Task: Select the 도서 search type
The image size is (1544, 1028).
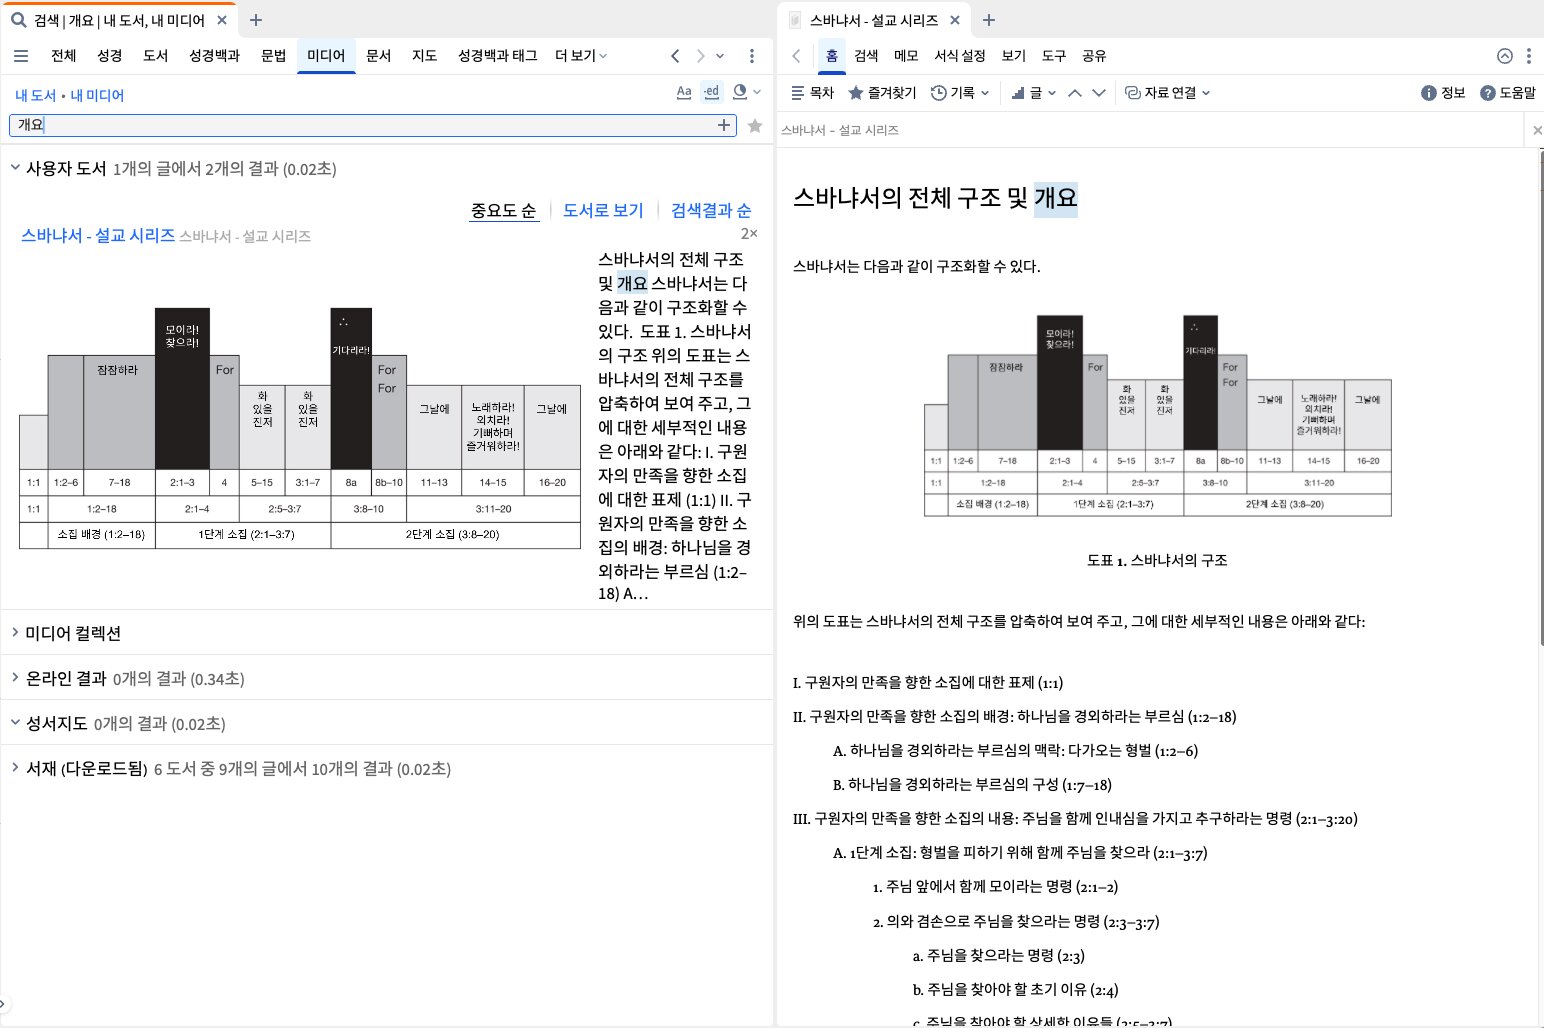Action: coord(156,56)
